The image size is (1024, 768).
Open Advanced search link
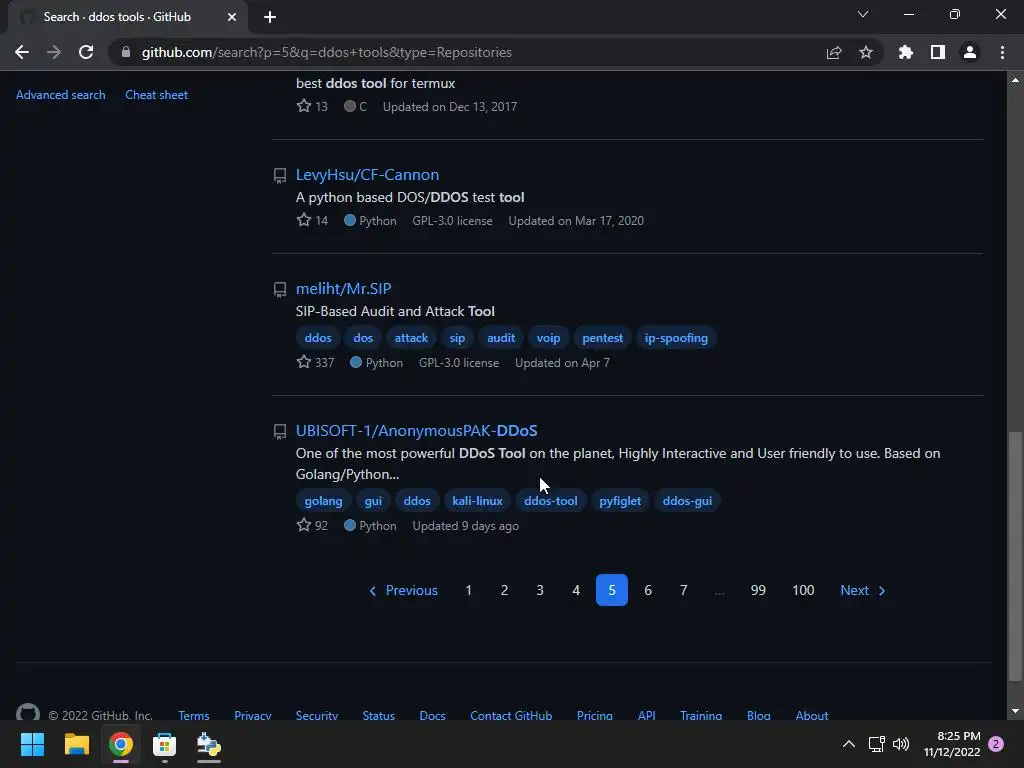pos(61,95)
